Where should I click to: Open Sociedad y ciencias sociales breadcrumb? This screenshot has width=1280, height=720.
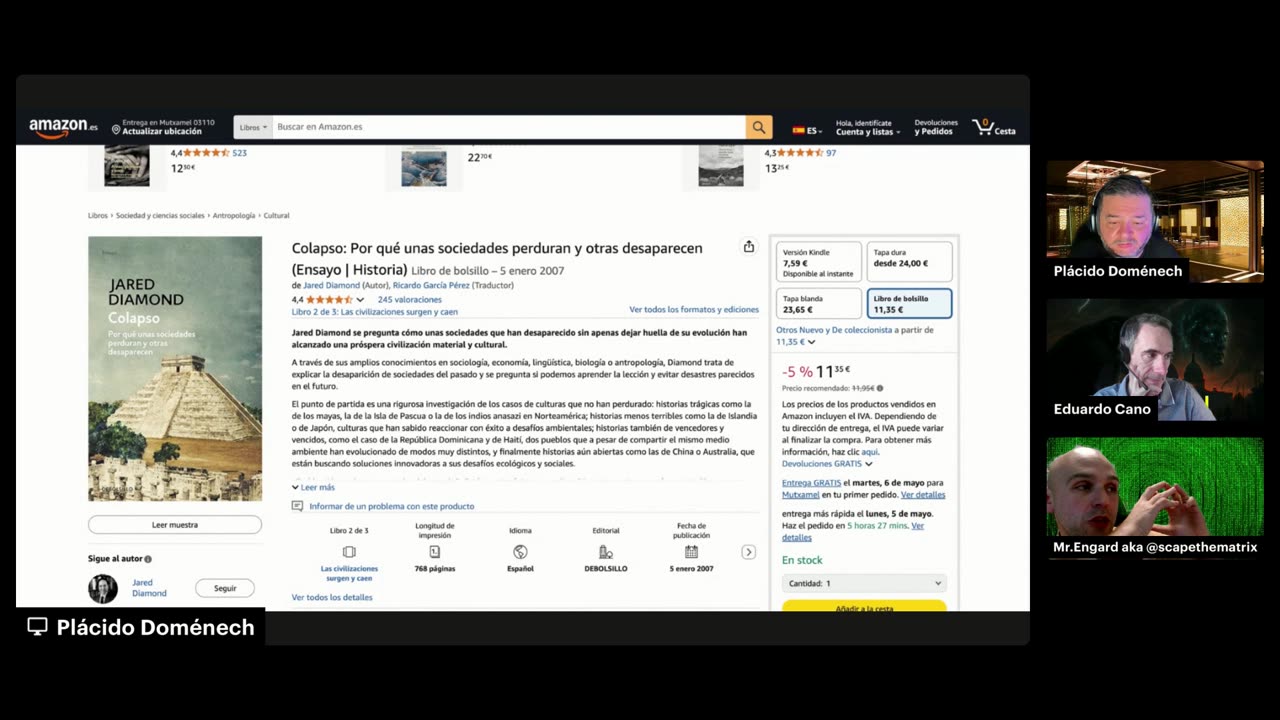point(160,215)
